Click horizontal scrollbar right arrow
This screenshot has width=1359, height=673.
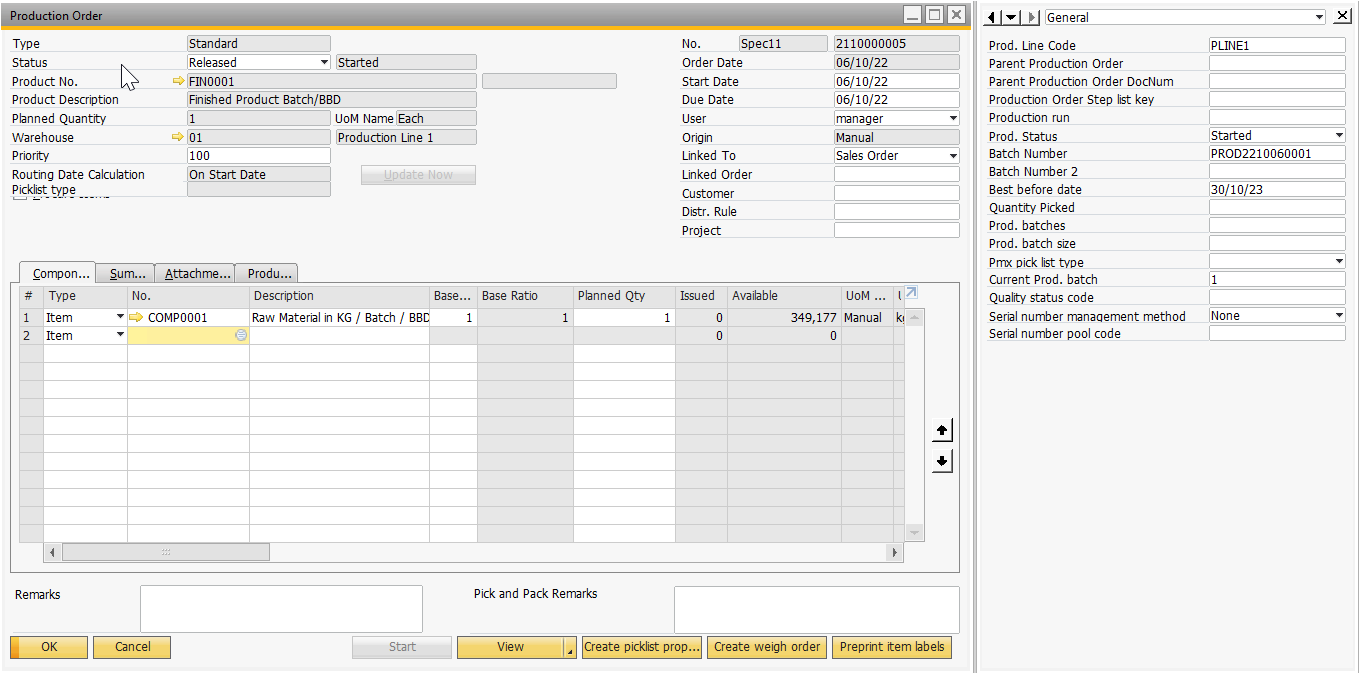click(x=895, y=552)
